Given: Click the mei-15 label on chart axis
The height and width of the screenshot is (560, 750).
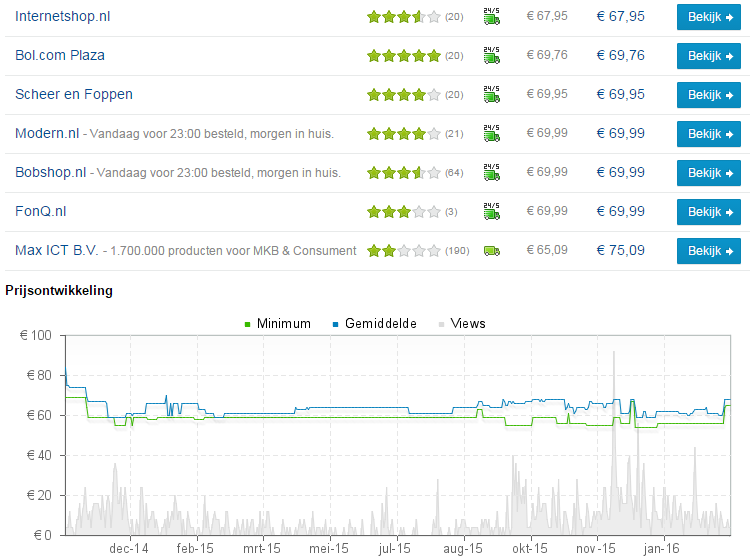Looking at the screenshot, I should pyautogui.click(x=329, y=549).
